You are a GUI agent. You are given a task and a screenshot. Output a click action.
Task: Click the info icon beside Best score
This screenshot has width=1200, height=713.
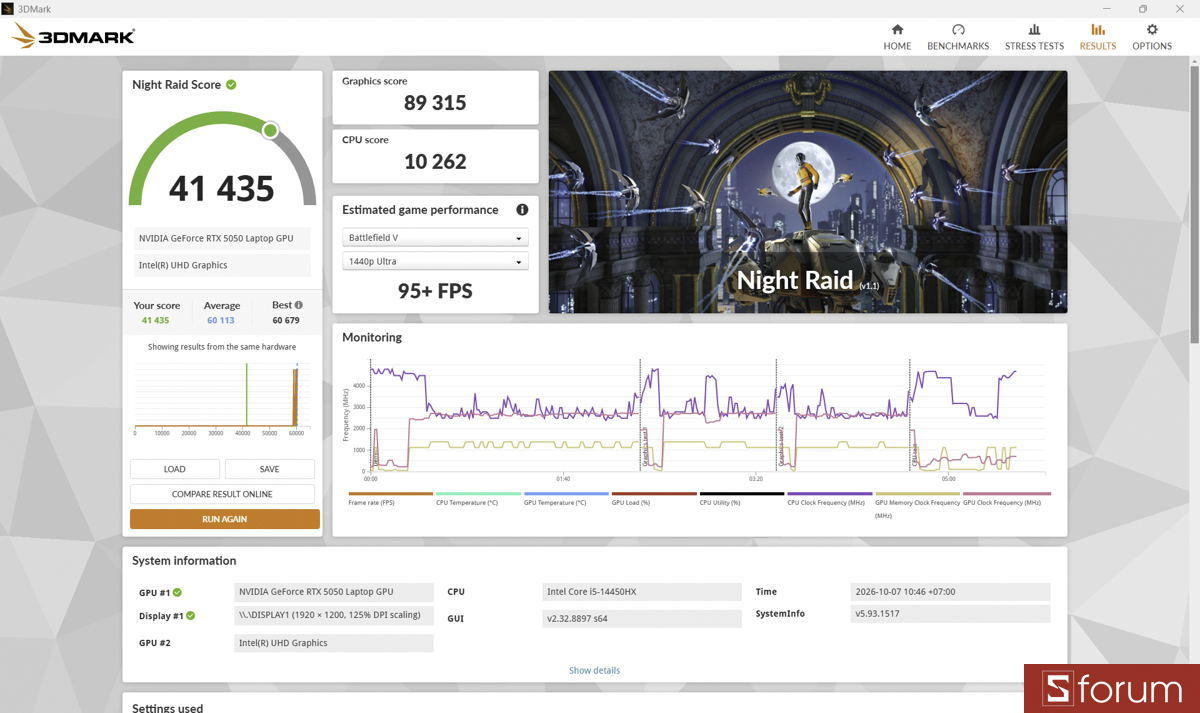pyautogui.click(x=298, y=305)
